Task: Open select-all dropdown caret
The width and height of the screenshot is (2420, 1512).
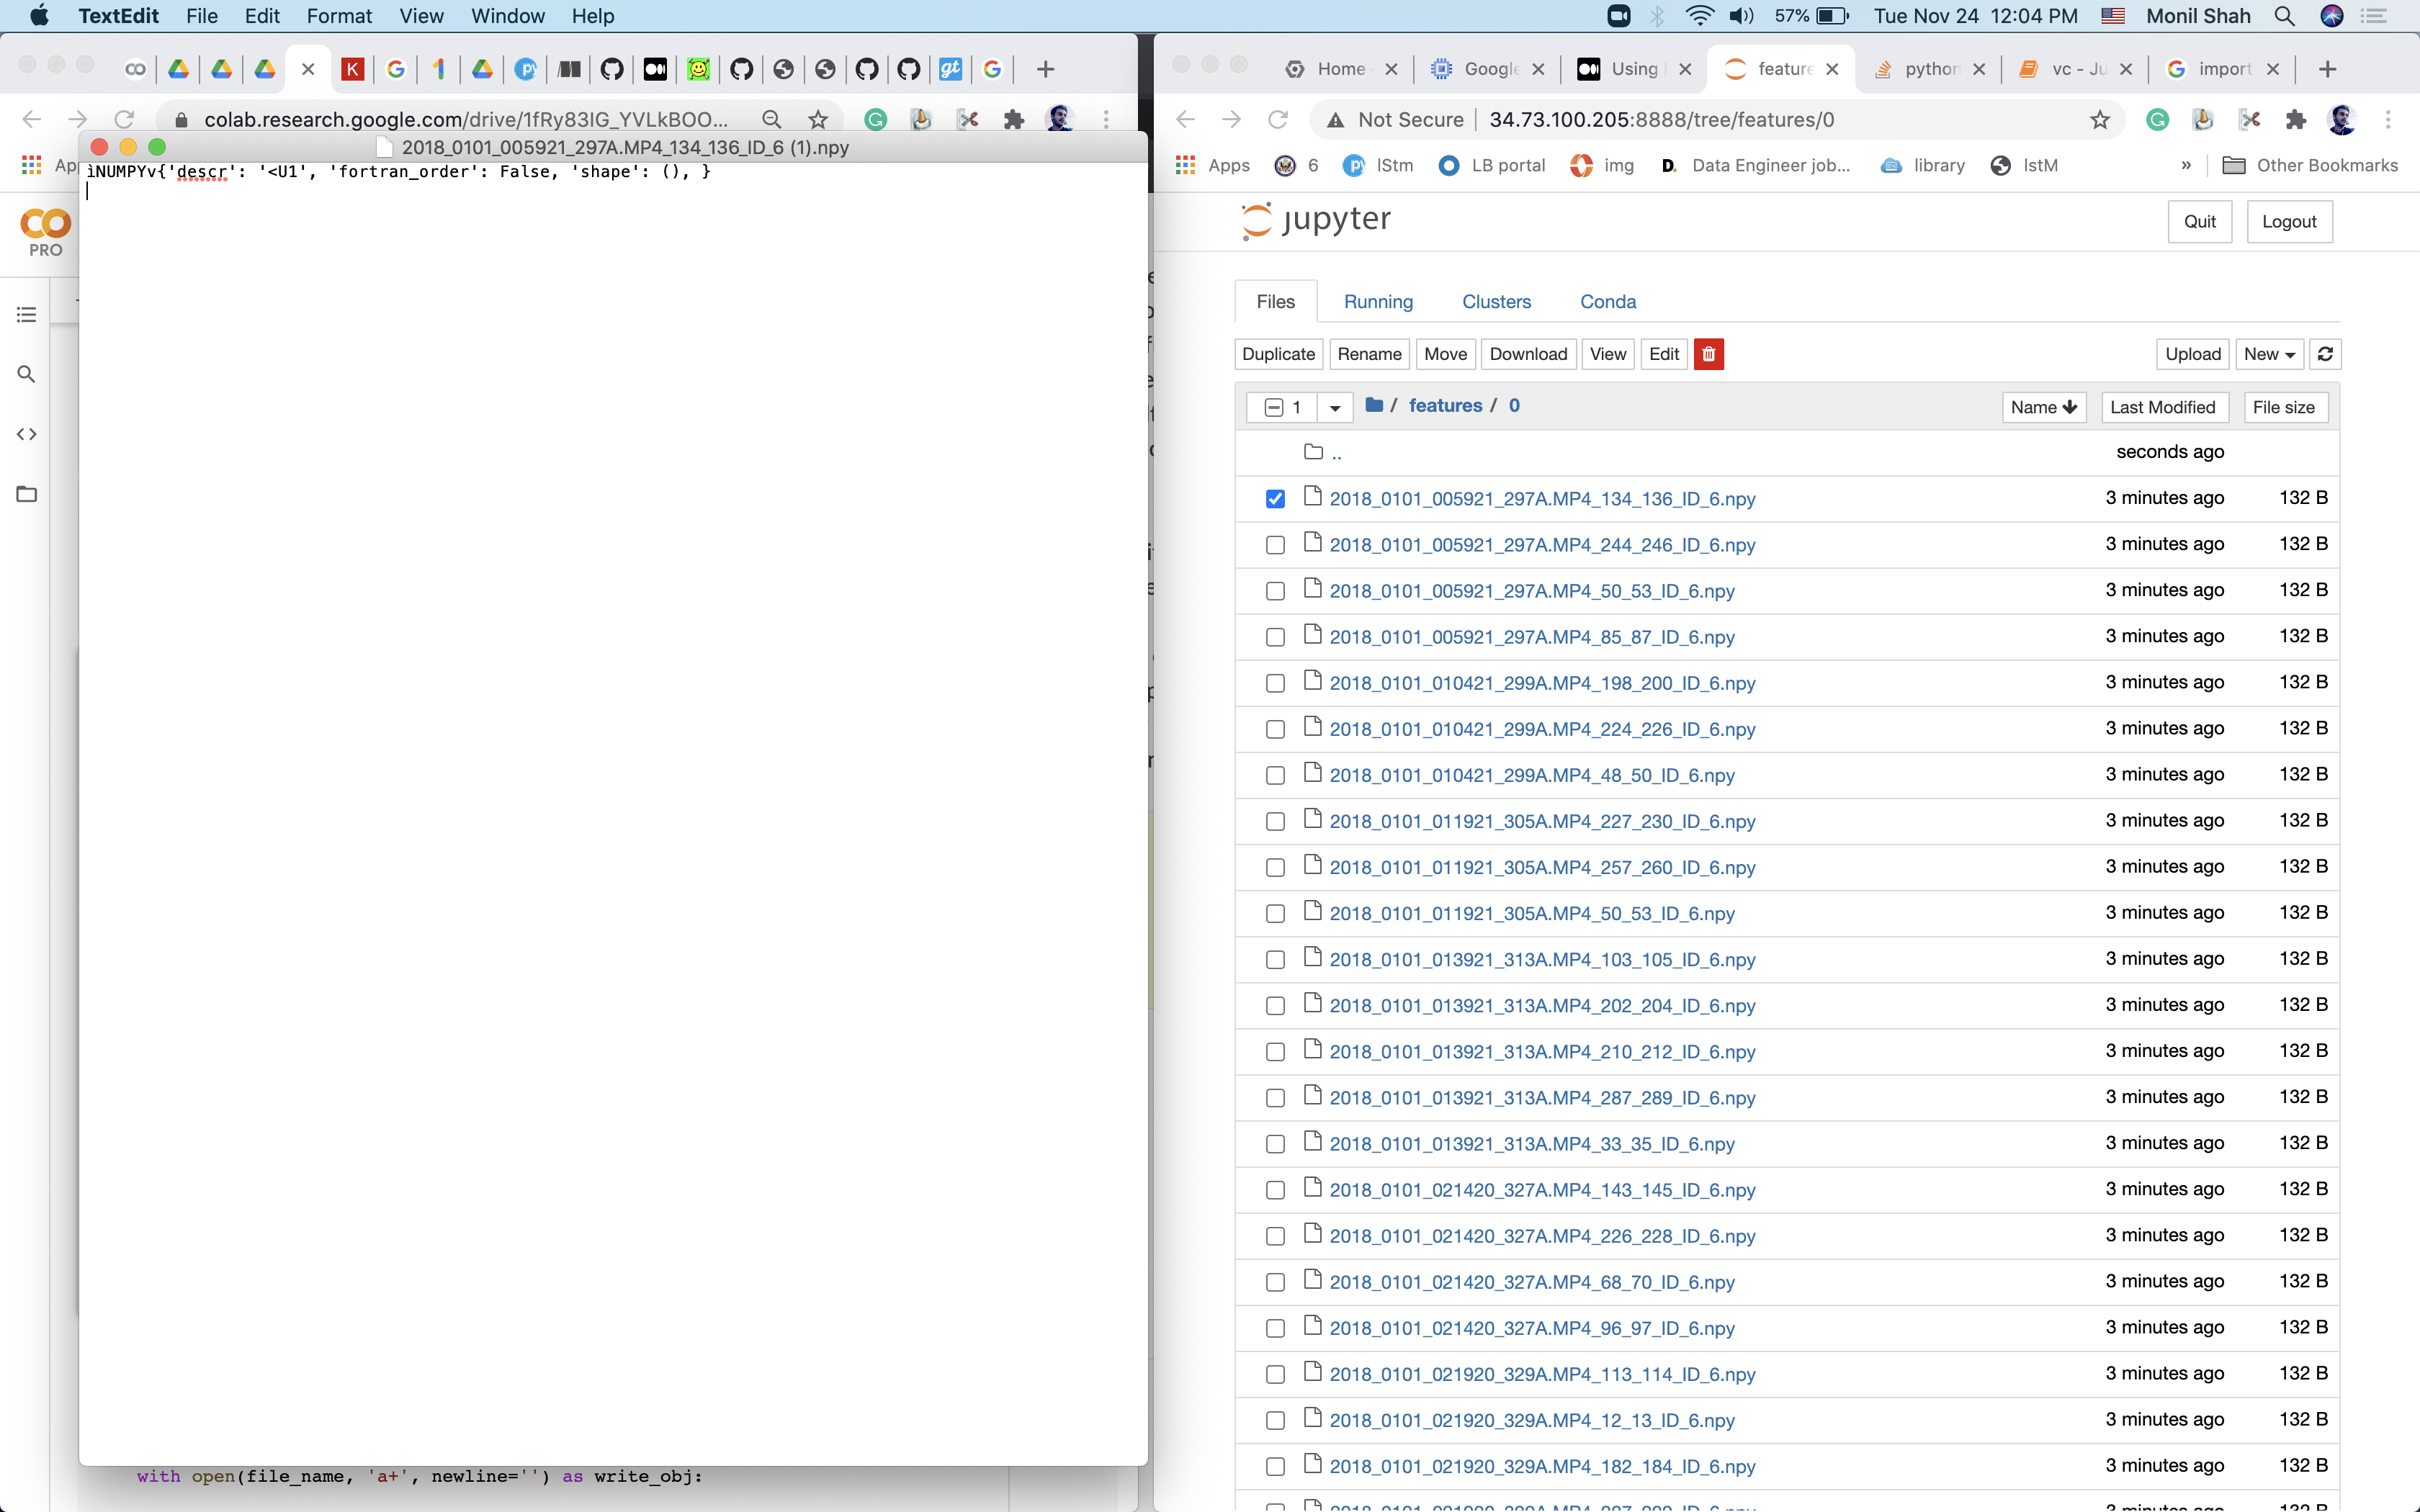Action: tap(1334, 408)
